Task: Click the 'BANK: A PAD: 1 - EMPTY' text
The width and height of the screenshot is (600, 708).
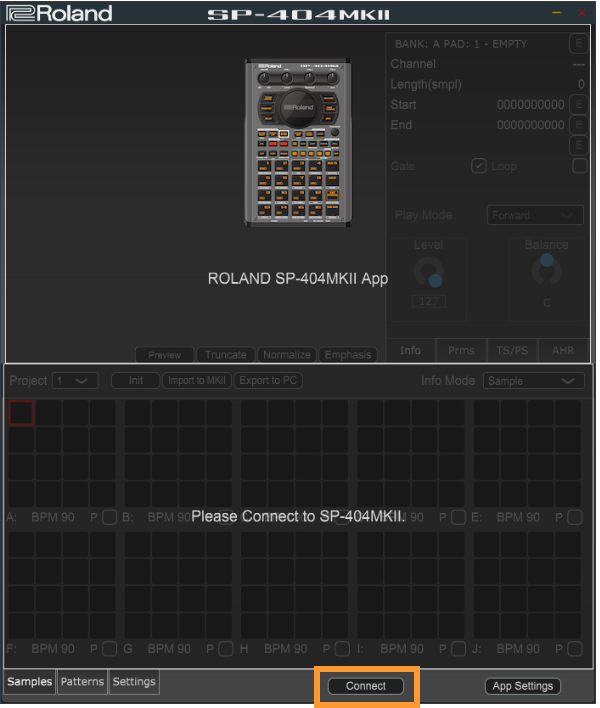Action: coord(460,44)
